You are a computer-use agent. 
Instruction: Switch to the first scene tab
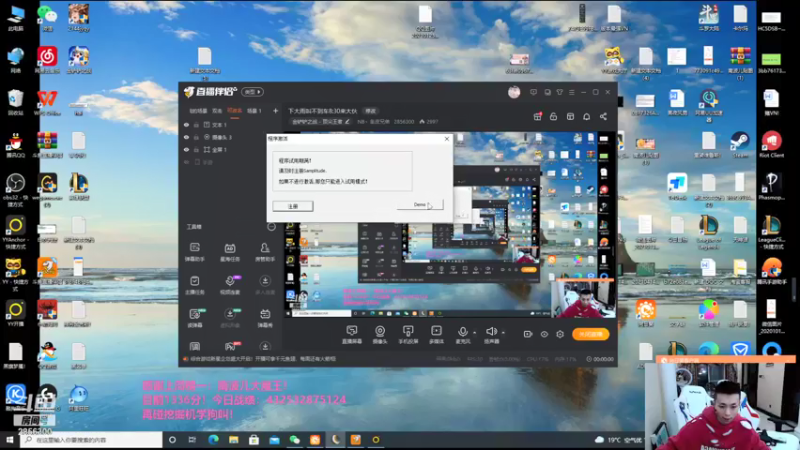click(198, 111)
